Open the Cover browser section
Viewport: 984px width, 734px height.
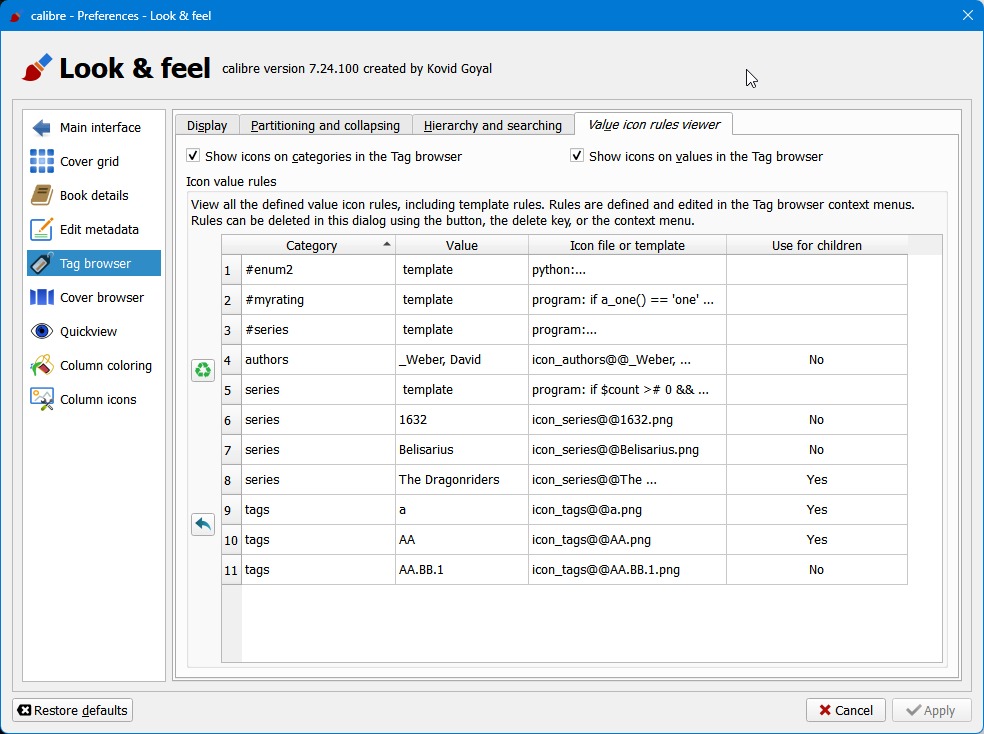[x=101, y=298]
